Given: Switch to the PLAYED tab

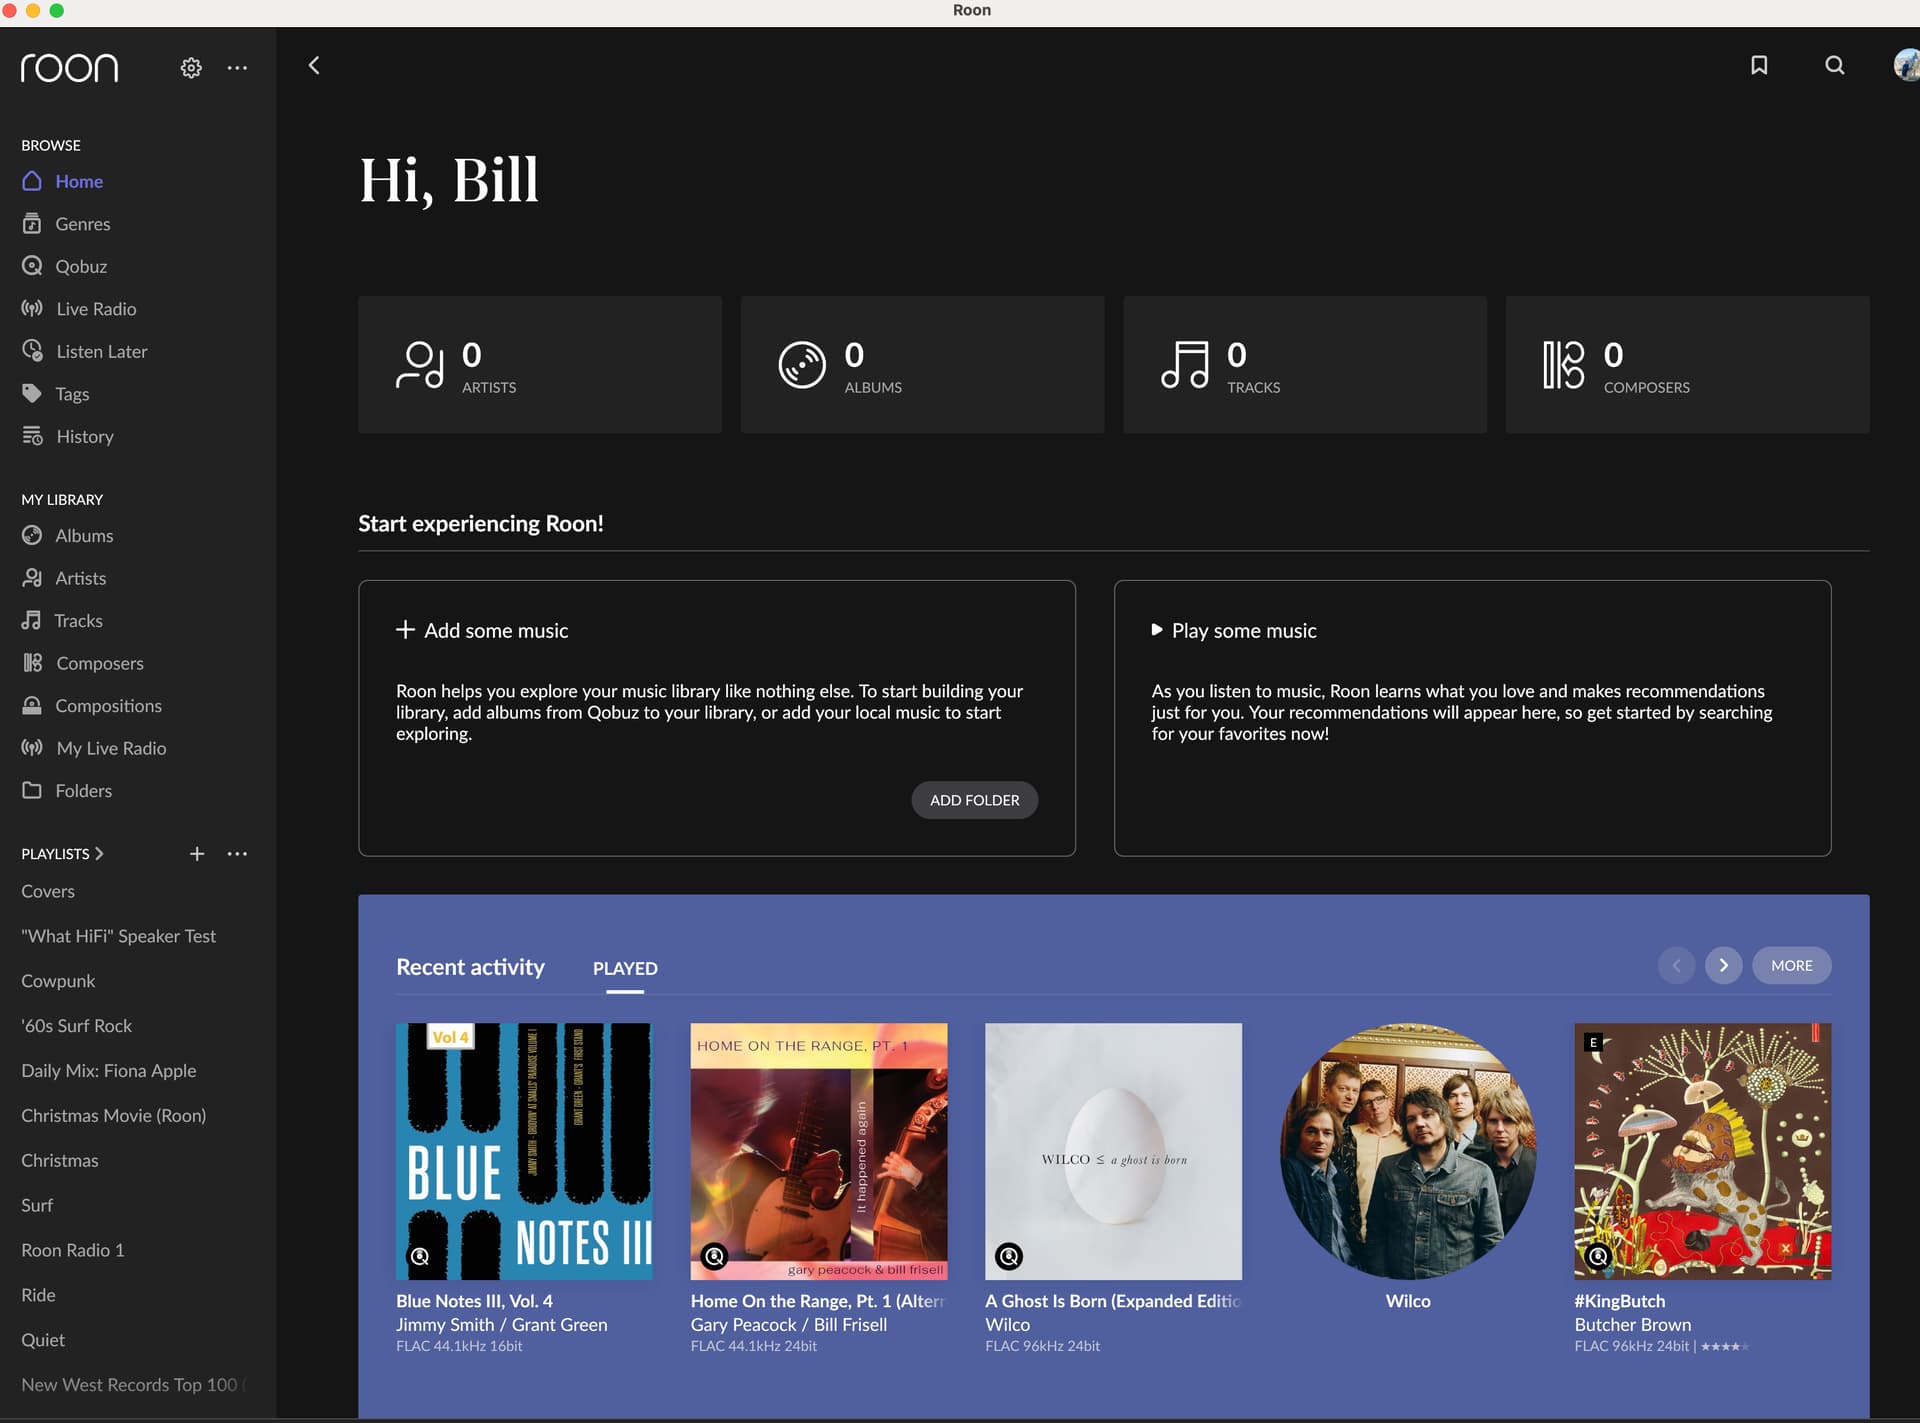Looking at the screenshot, I should click(625, 969).
